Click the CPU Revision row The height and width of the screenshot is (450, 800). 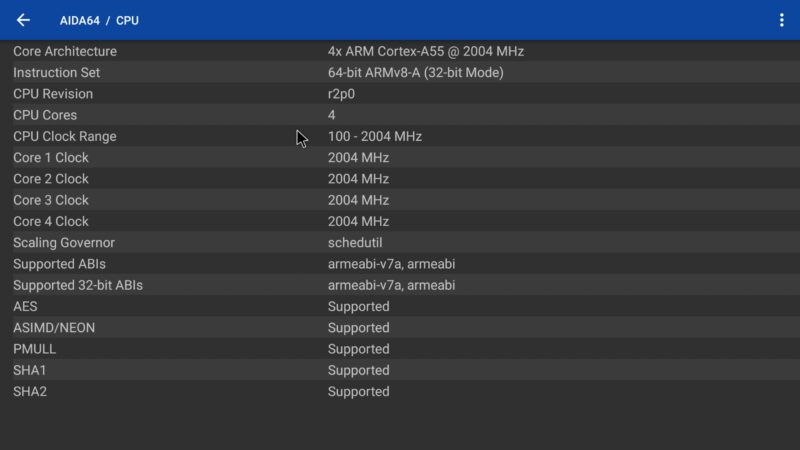(x=400, y=94)
